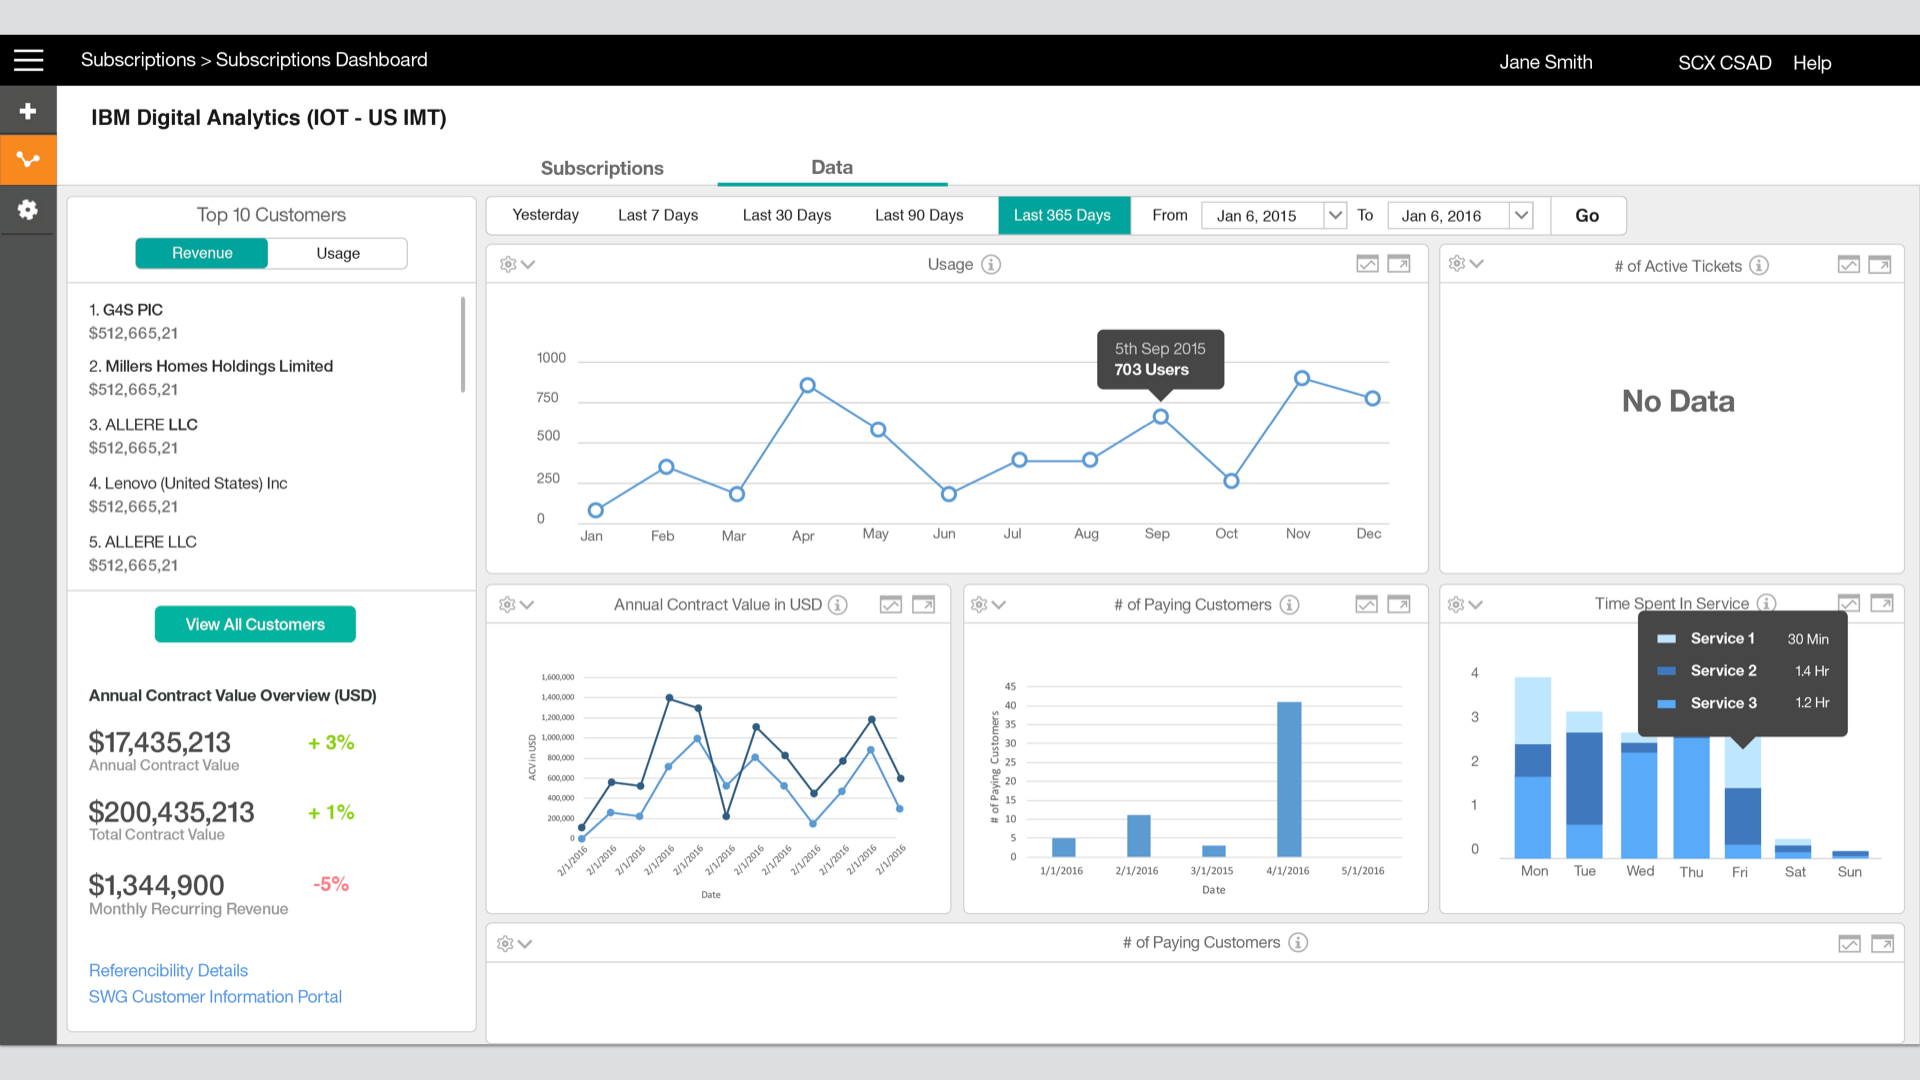Select Last 30 Days range
Viewport: 1920px width, 1080px height.
point(786,215)
